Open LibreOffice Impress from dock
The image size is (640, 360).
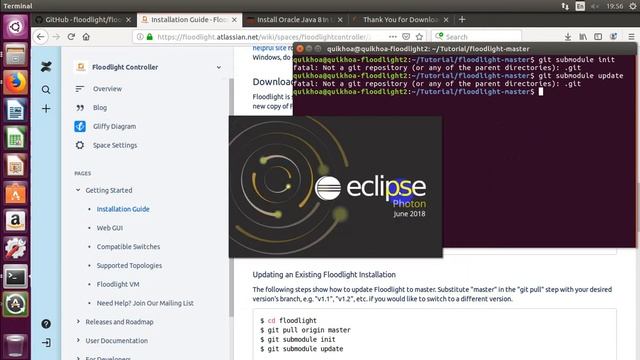click(15, 166)
